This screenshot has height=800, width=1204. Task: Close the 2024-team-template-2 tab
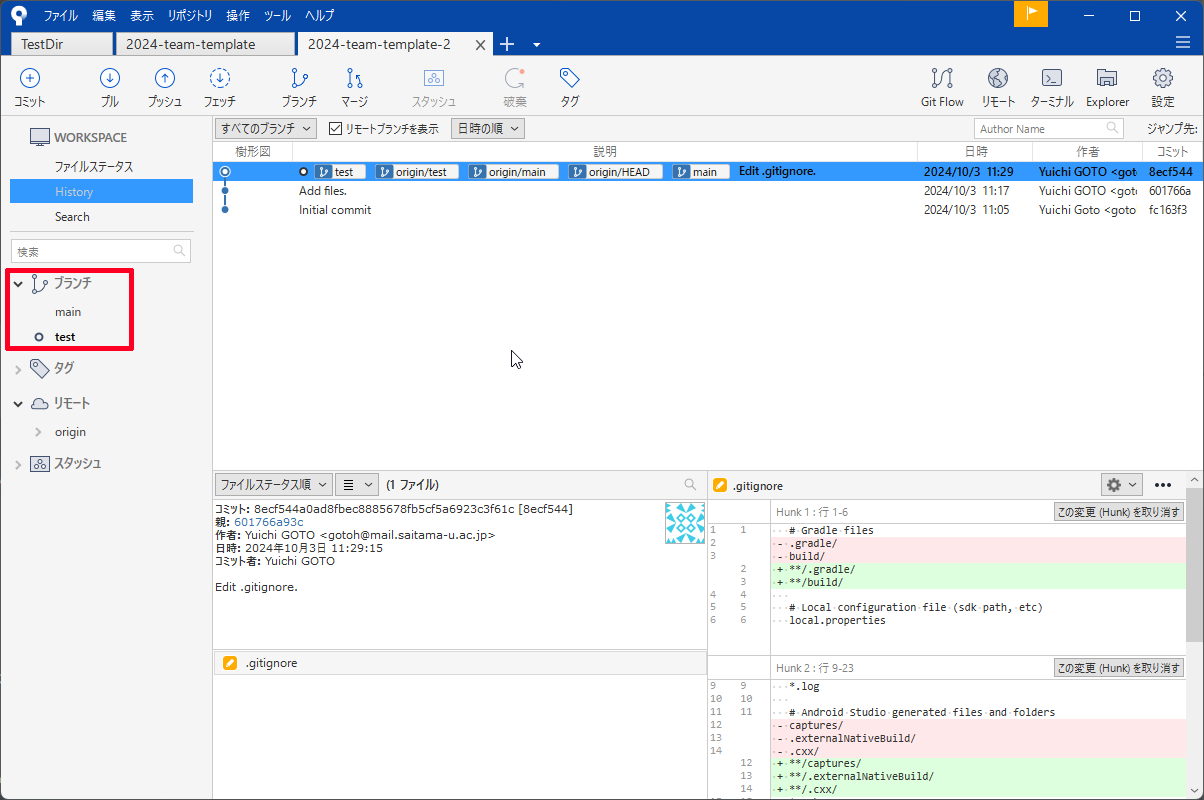click(481, 45)
